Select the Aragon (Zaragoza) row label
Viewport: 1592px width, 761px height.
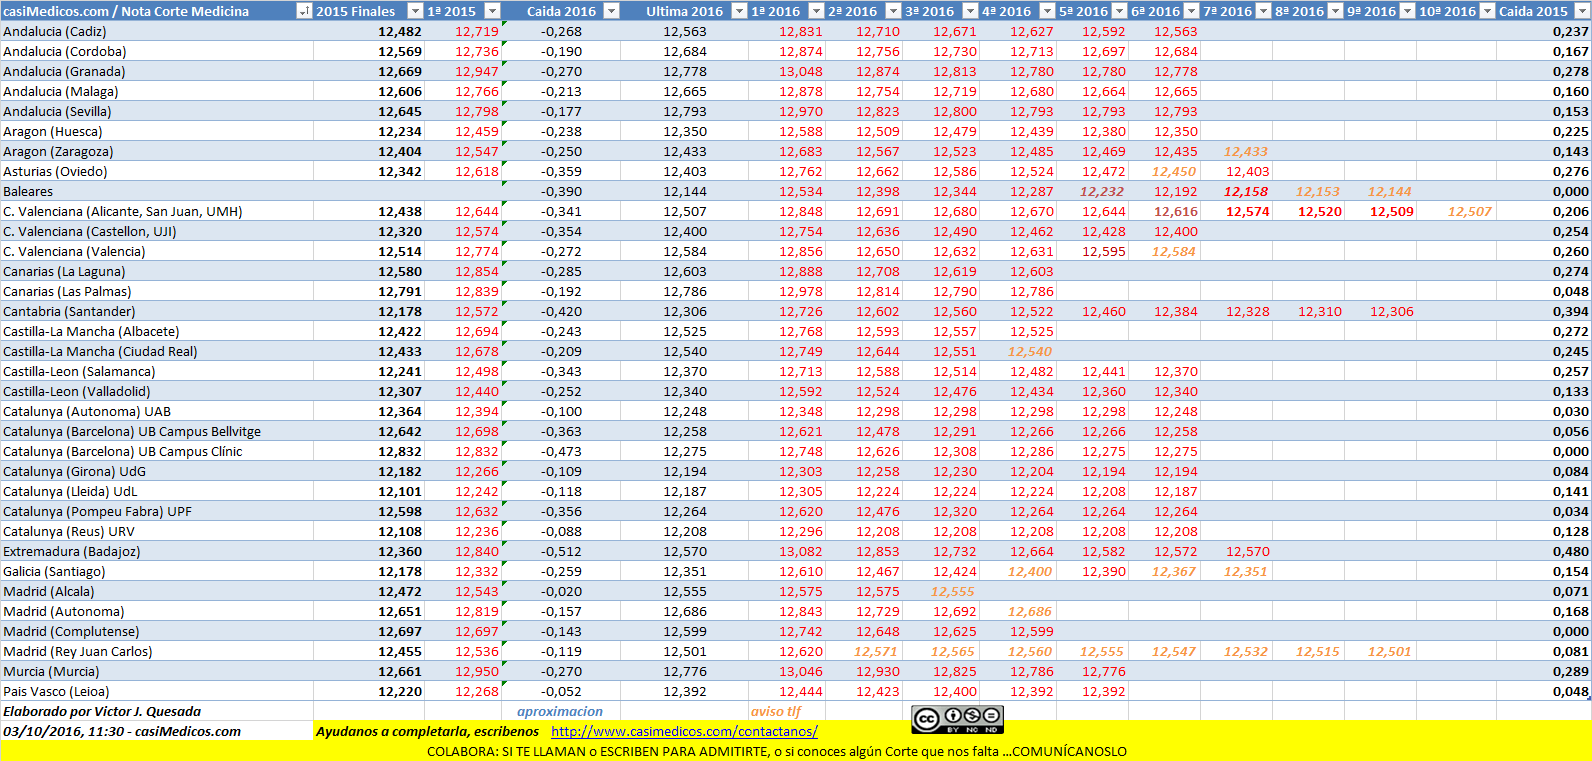(x=58, y=151)
